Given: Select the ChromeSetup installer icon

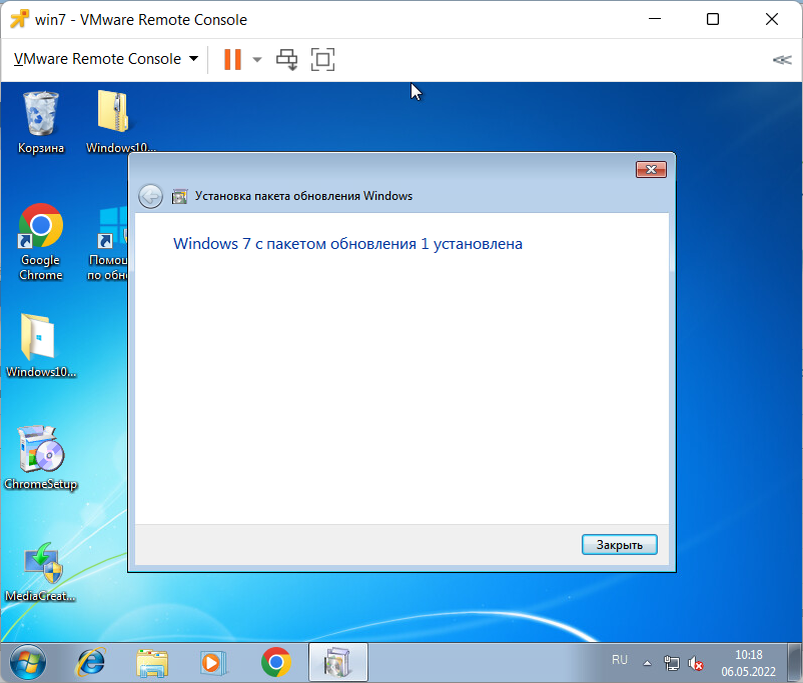Looking at the screenshot, I should [x=41, y=457].
